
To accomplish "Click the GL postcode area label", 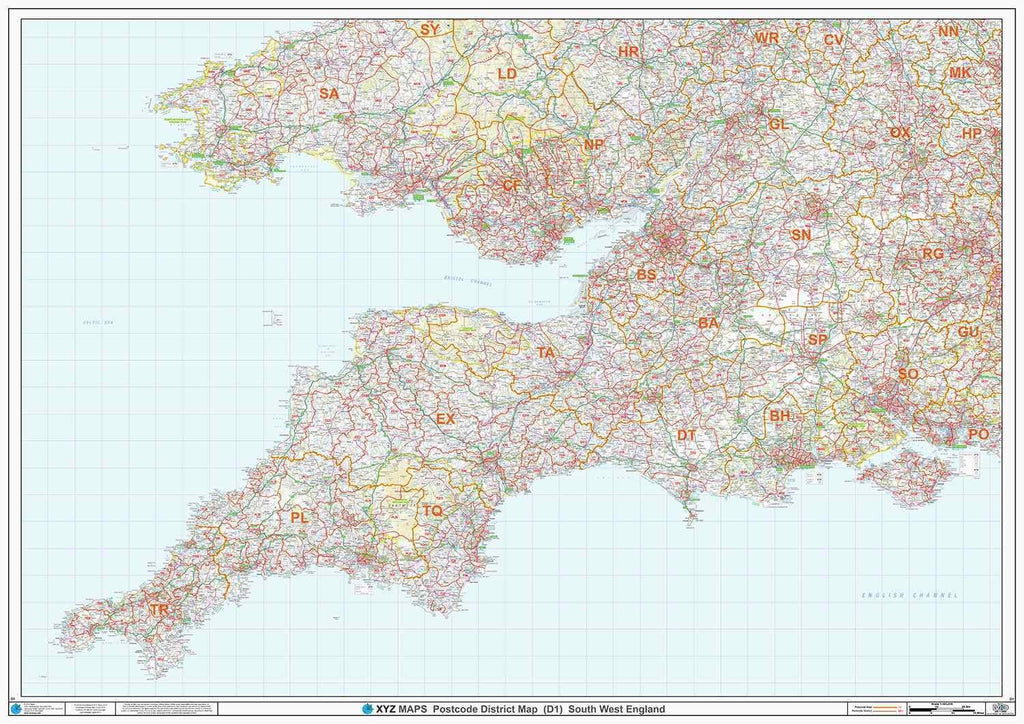I will 779,125.
